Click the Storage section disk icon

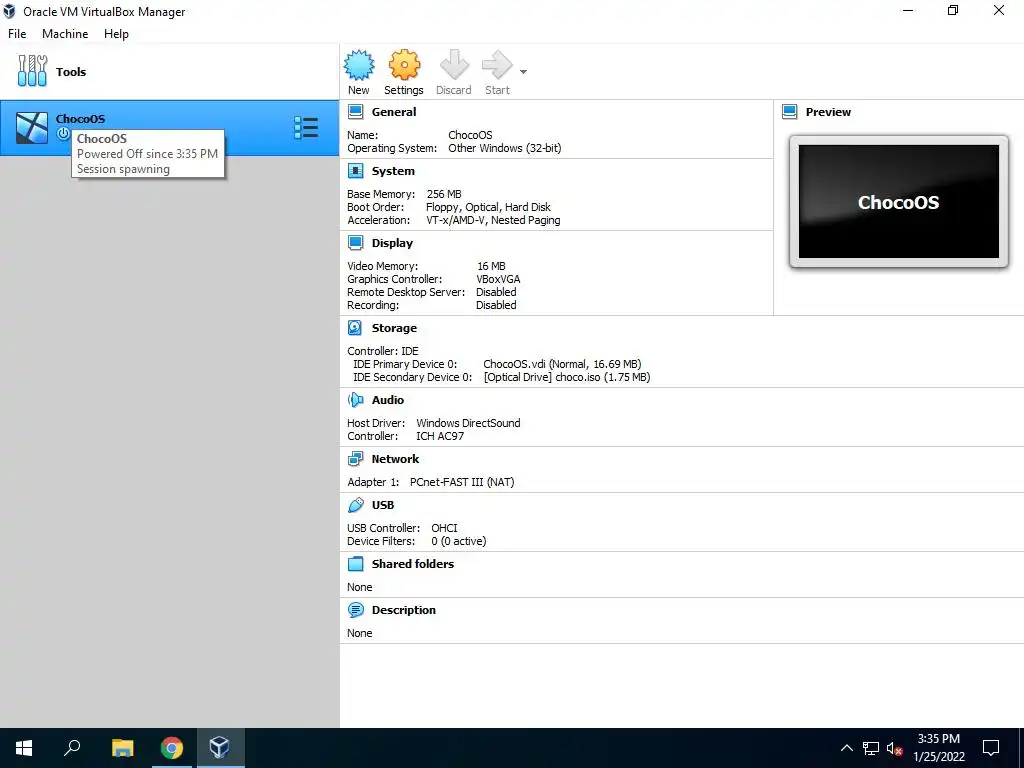355,328
